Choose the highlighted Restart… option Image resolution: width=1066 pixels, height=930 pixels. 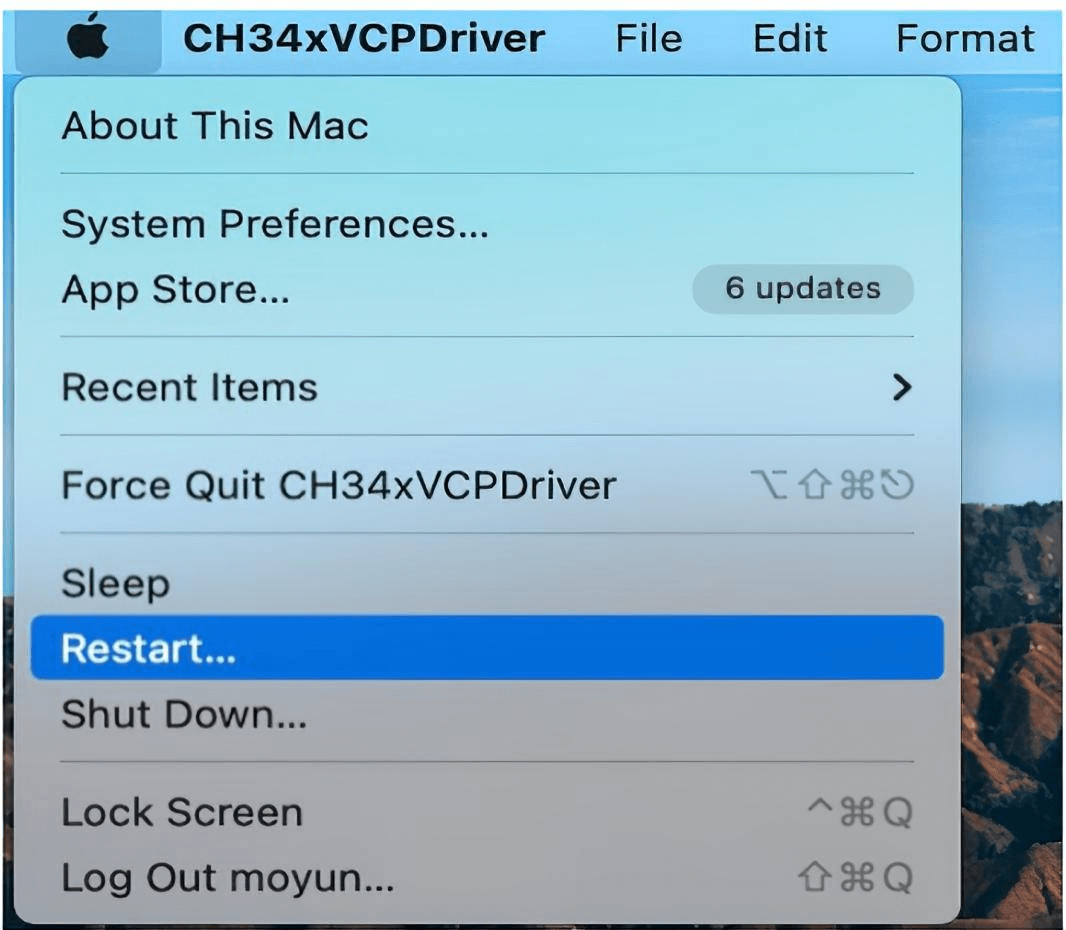point(148,649)
